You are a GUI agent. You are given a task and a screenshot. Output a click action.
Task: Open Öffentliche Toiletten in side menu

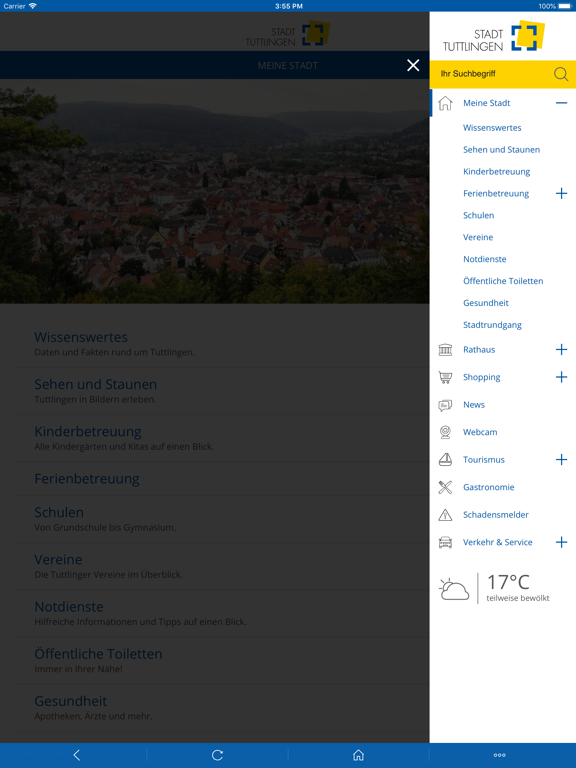pyautogui.click(x=503, y=281)
